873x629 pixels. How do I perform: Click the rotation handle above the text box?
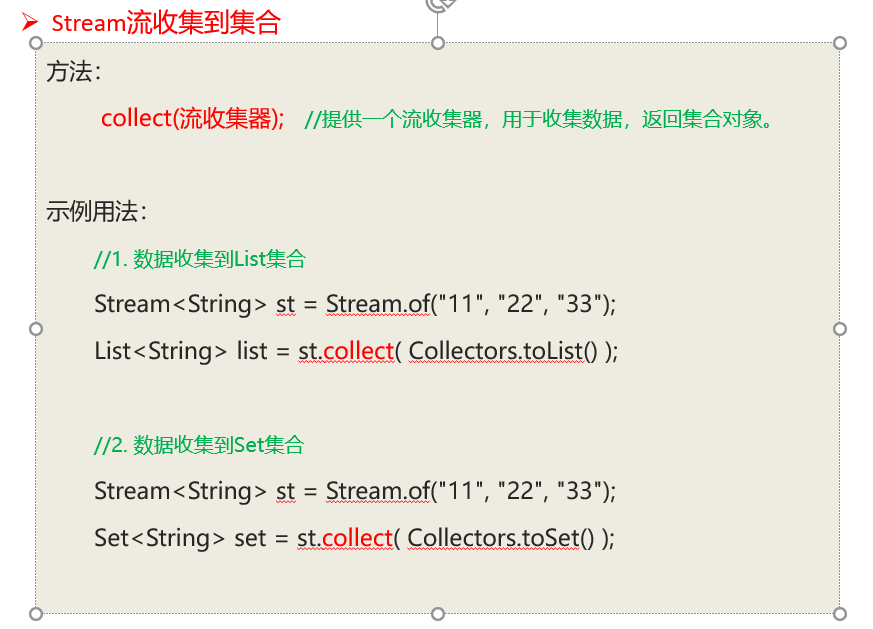click(439, 4)
